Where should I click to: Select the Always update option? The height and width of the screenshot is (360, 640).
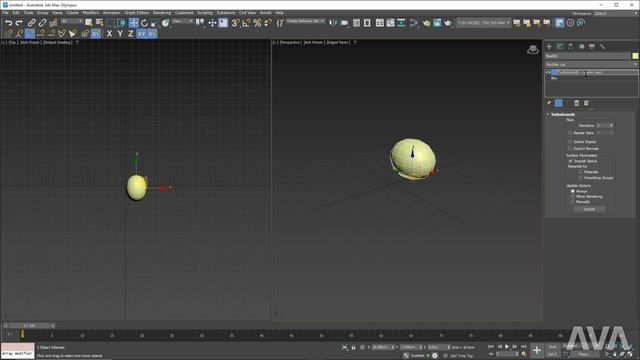(572, 191)
